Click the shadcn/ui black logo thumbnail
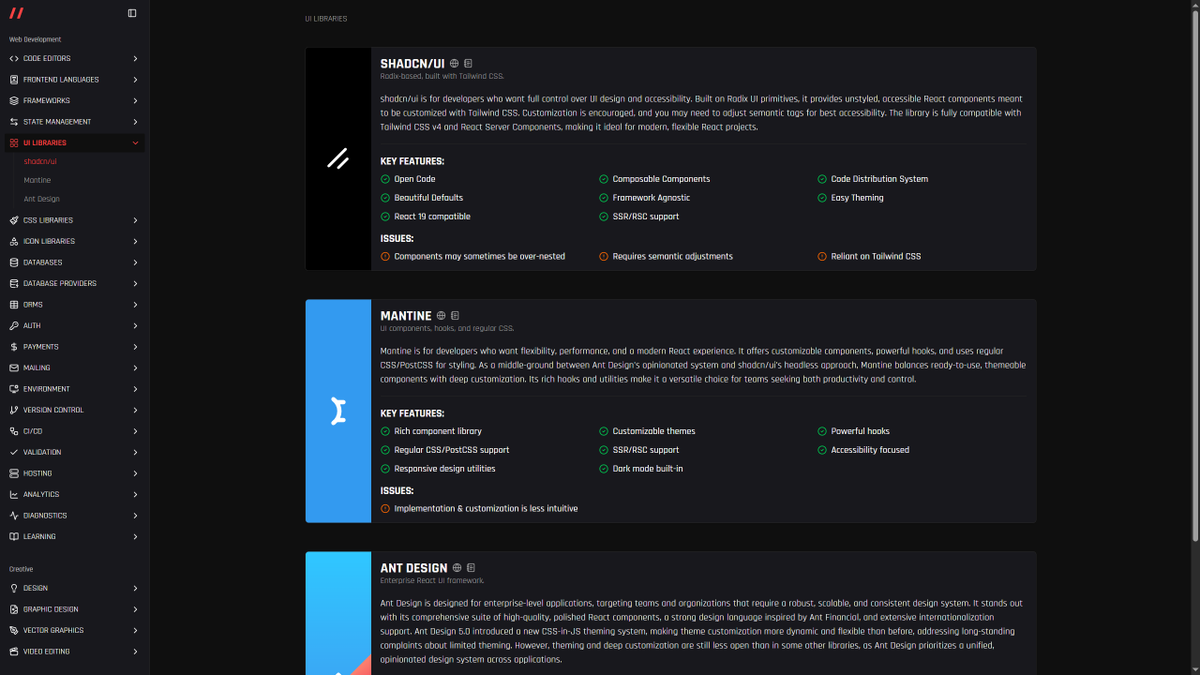Viewport: 1200px width, 675px height. click(338, 158)
